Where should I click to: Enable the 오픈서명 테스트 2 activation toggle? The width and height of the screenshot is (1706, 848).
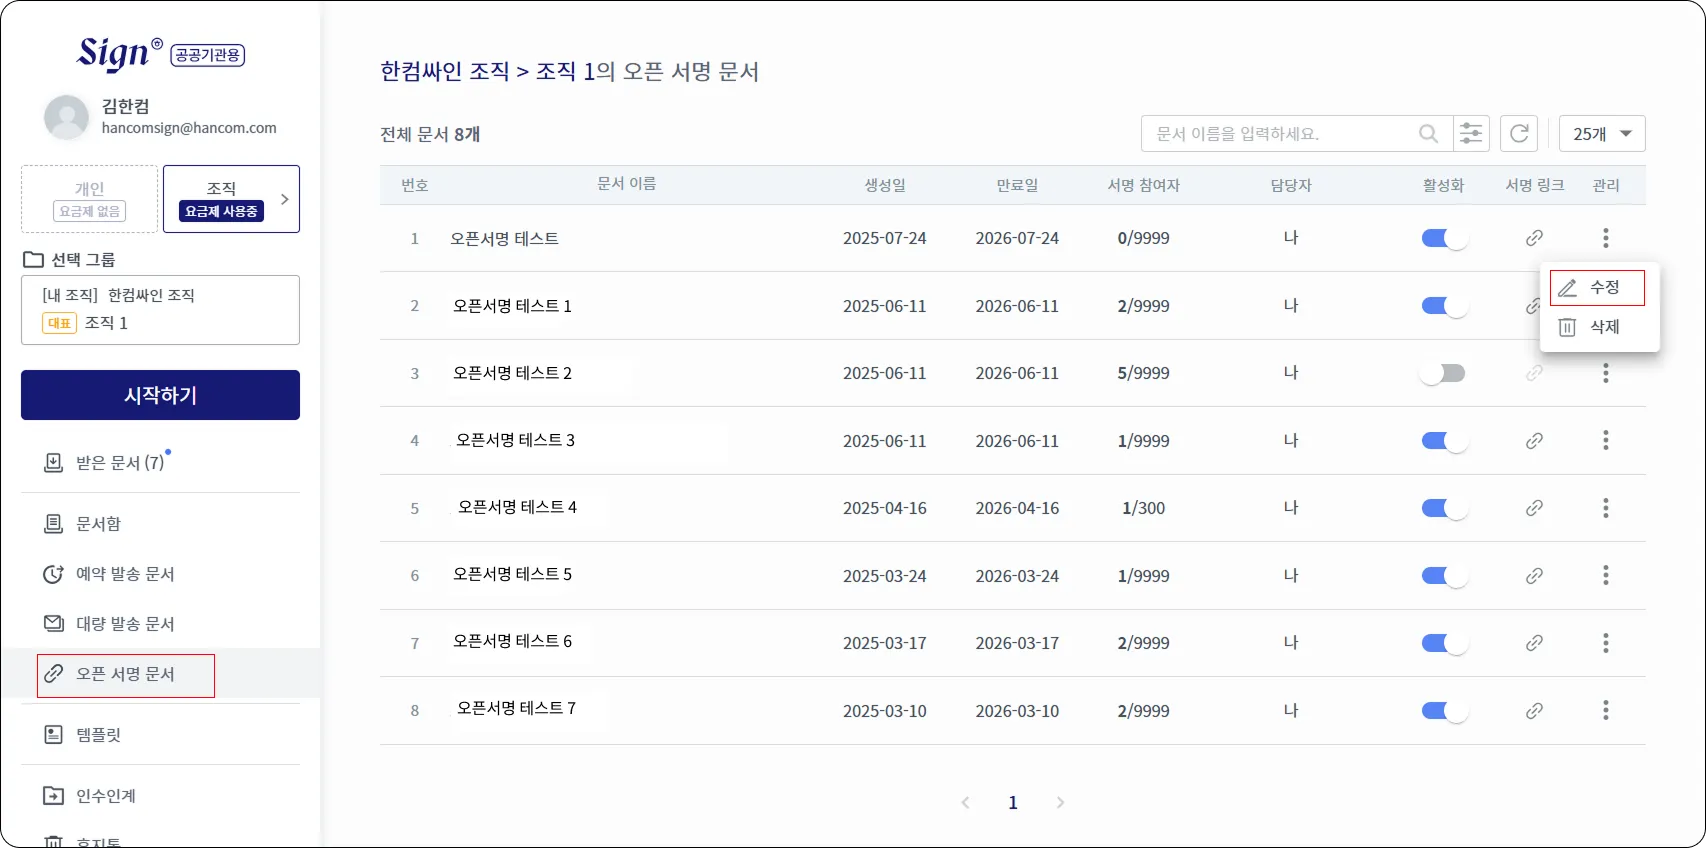tap(1443, 373)
